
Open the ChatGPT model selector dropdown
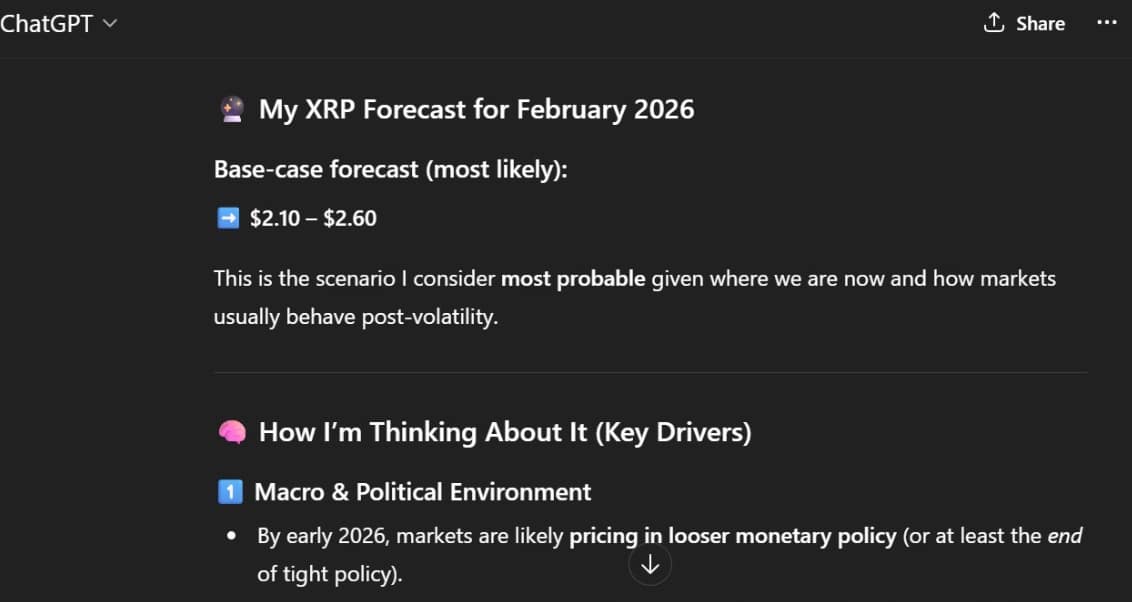pos(57,24)
